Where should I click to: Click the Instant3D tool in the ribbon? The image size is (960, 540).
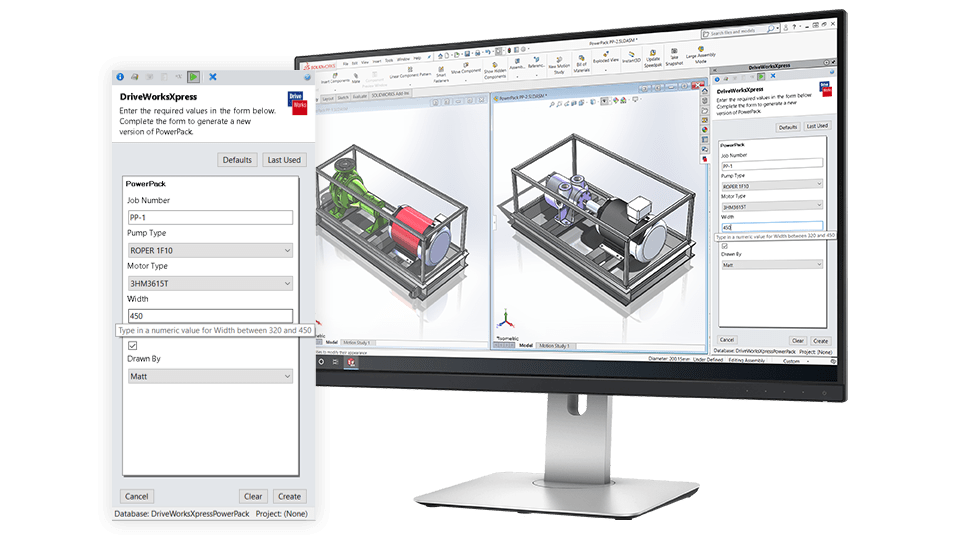[x=631, y=57]
